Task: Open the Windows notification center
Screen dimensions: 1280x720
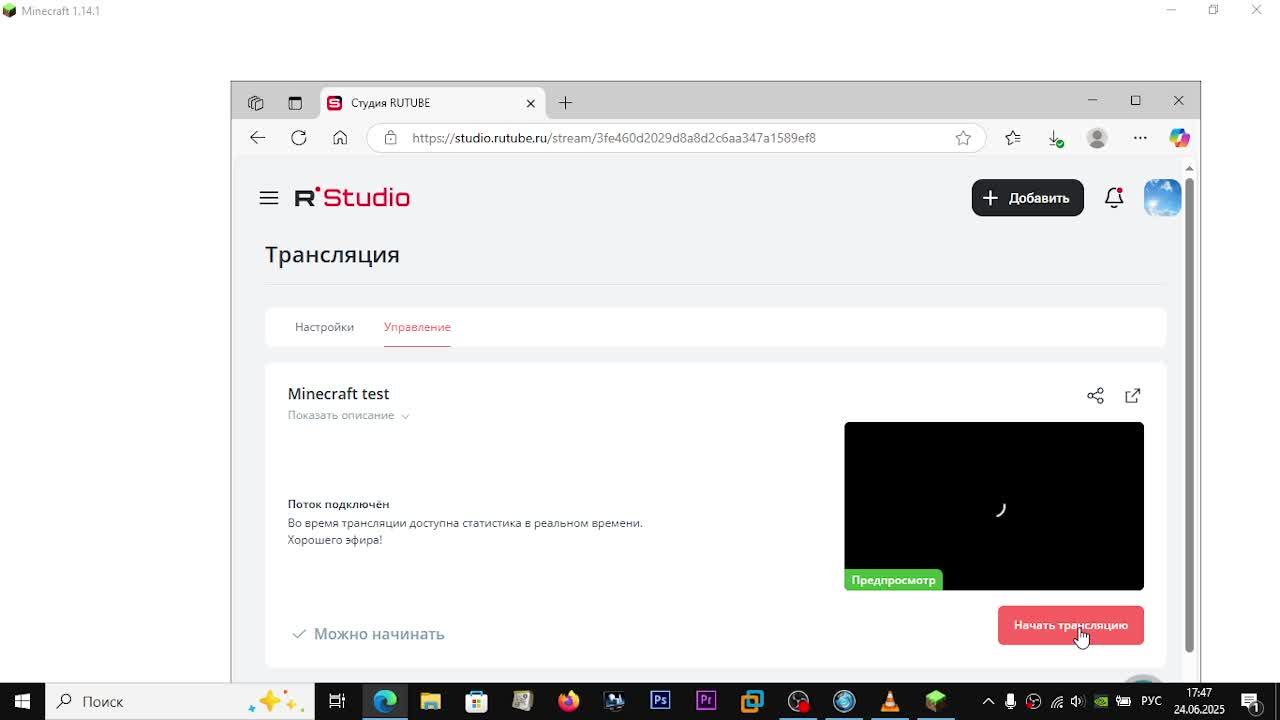Action: pyautogui.click(x=1250, y=701)
